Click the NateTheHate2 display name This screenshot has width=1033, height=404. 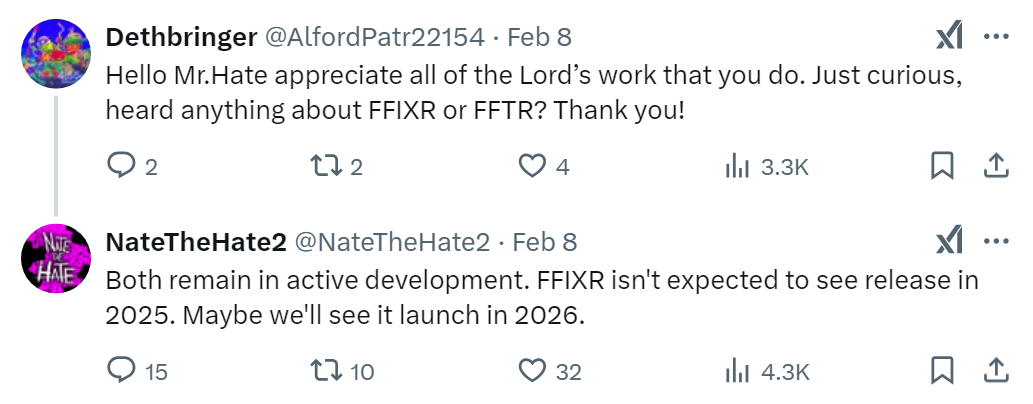pos(196,242)
